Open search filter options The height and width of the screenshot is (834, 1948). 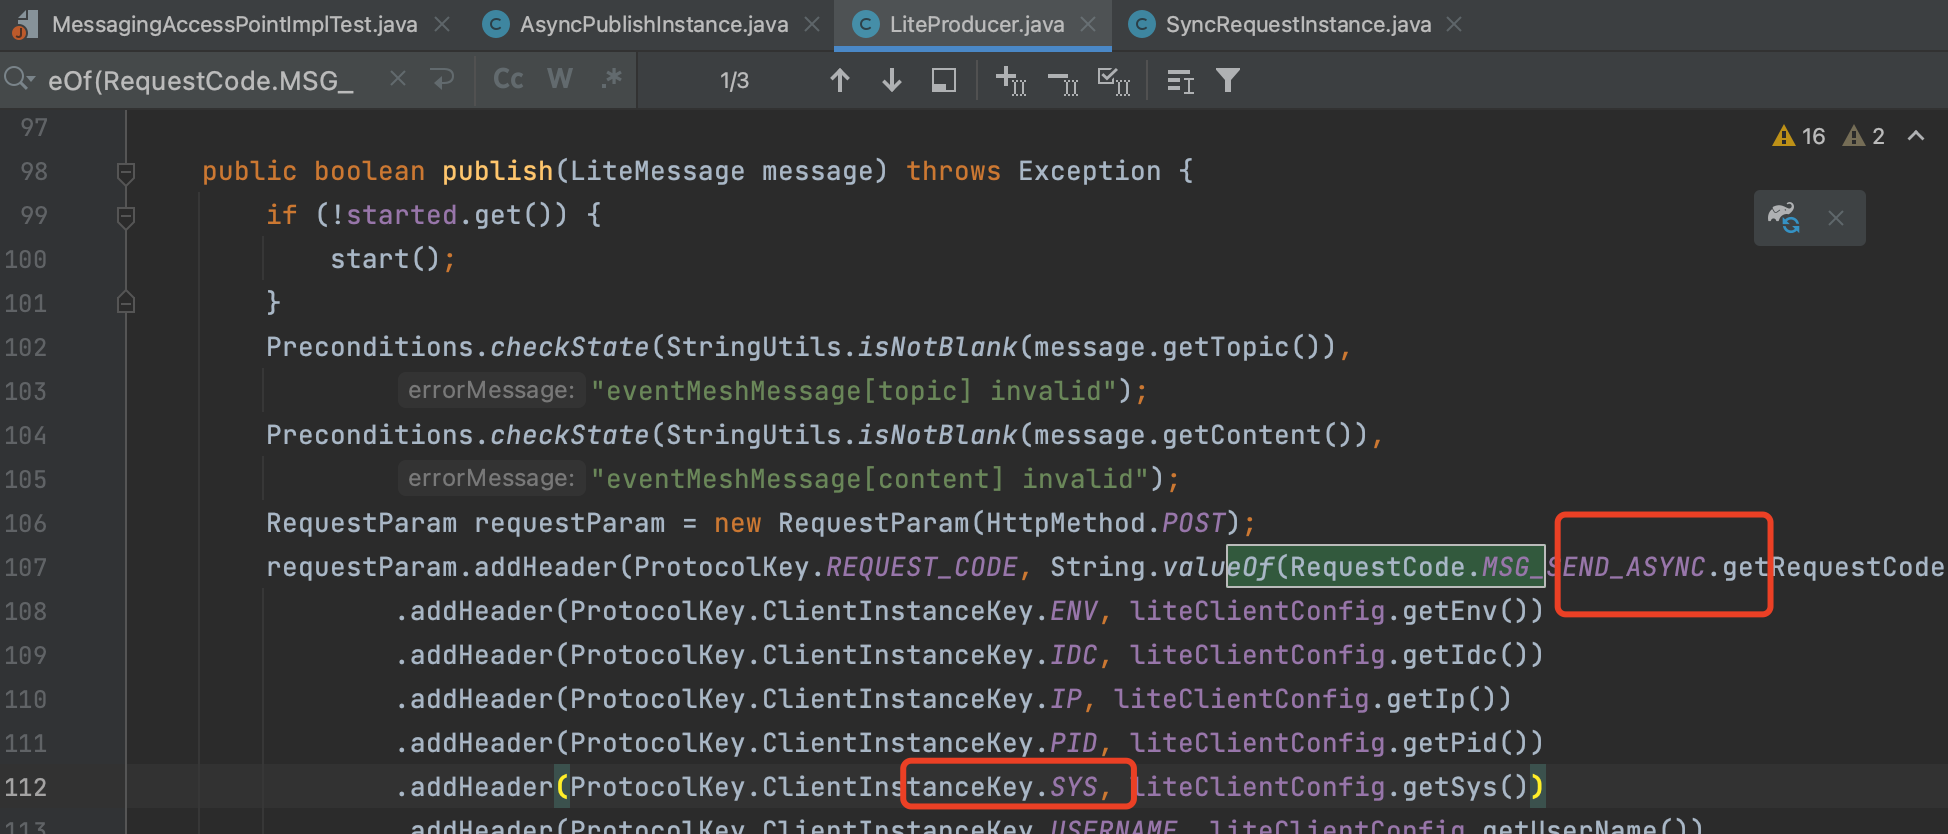tap(1228, 80)
